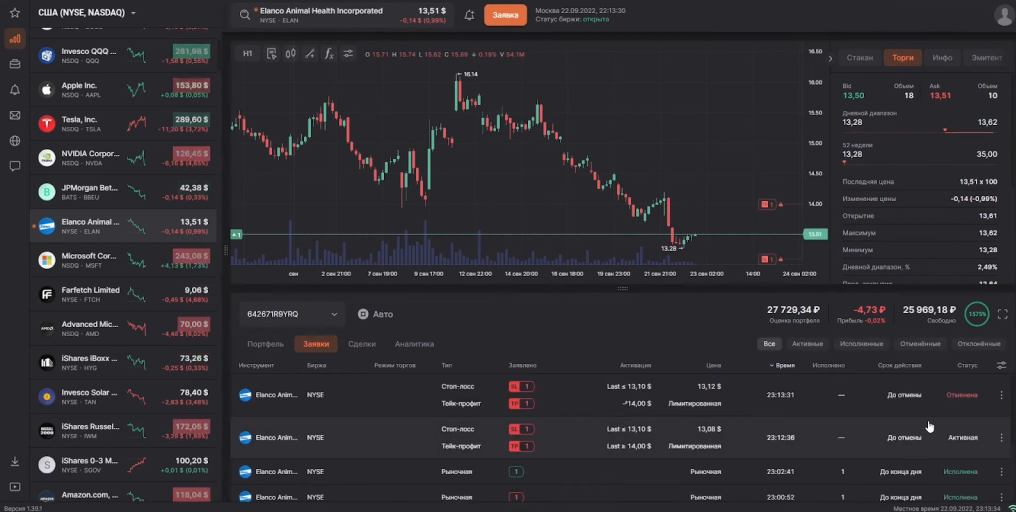The height and width of the screenshot is (512, 1016).
Task: Set a price alert via header bell
Action: click(469, 15)
